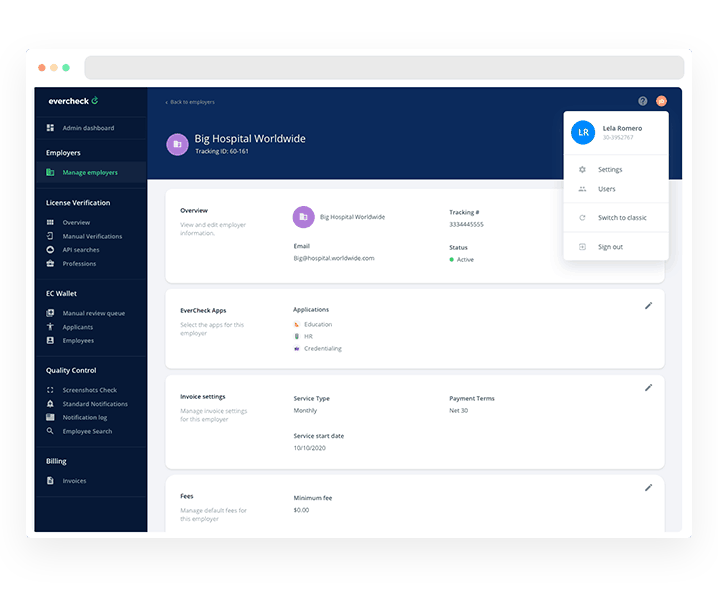The width and height of the screenshot is (718, 603).
Task: Open Employee Search in Quality Control
Action: [87, 431]
